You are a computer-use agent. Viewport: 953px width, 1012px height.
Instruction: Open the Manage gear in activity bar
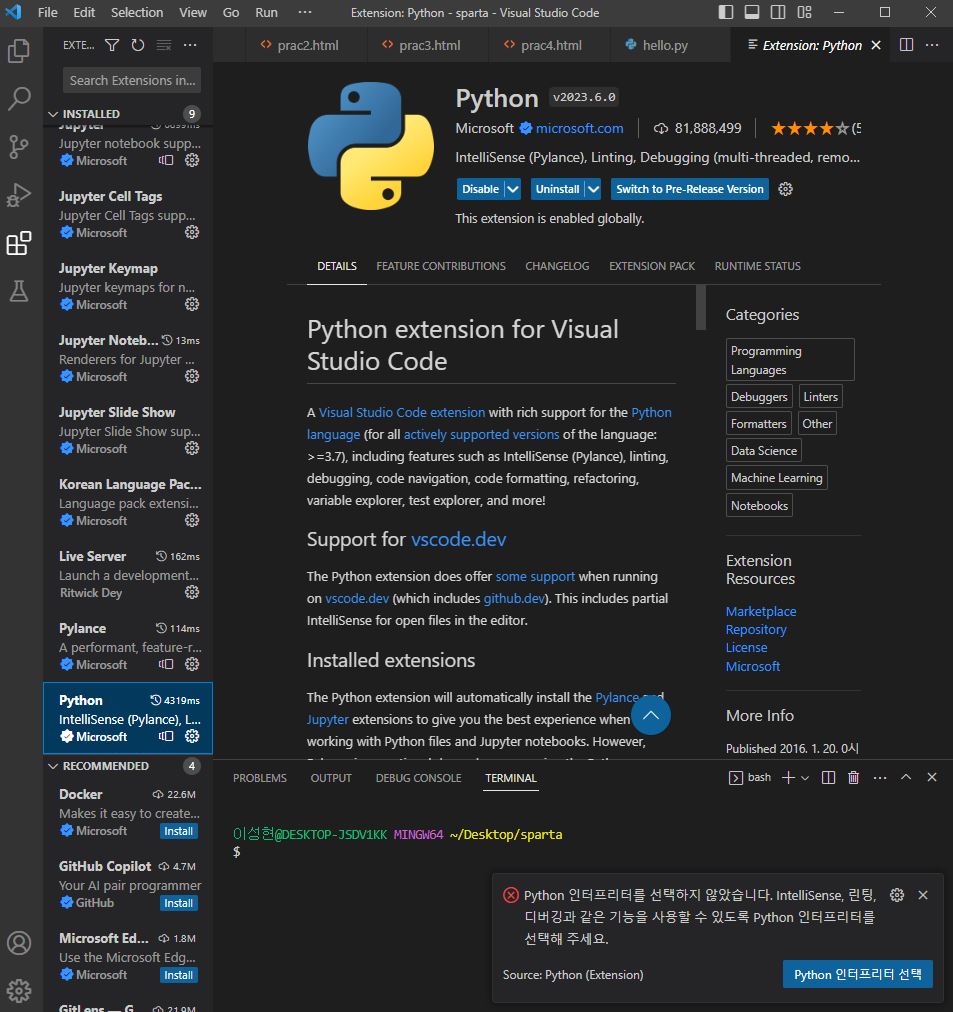coord(19,990)
